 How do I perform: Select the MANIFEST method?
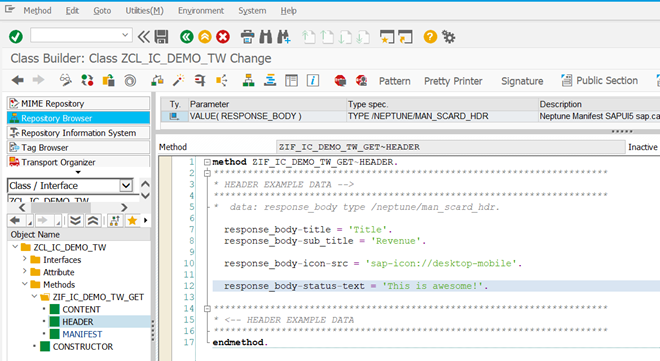point(82,334)
